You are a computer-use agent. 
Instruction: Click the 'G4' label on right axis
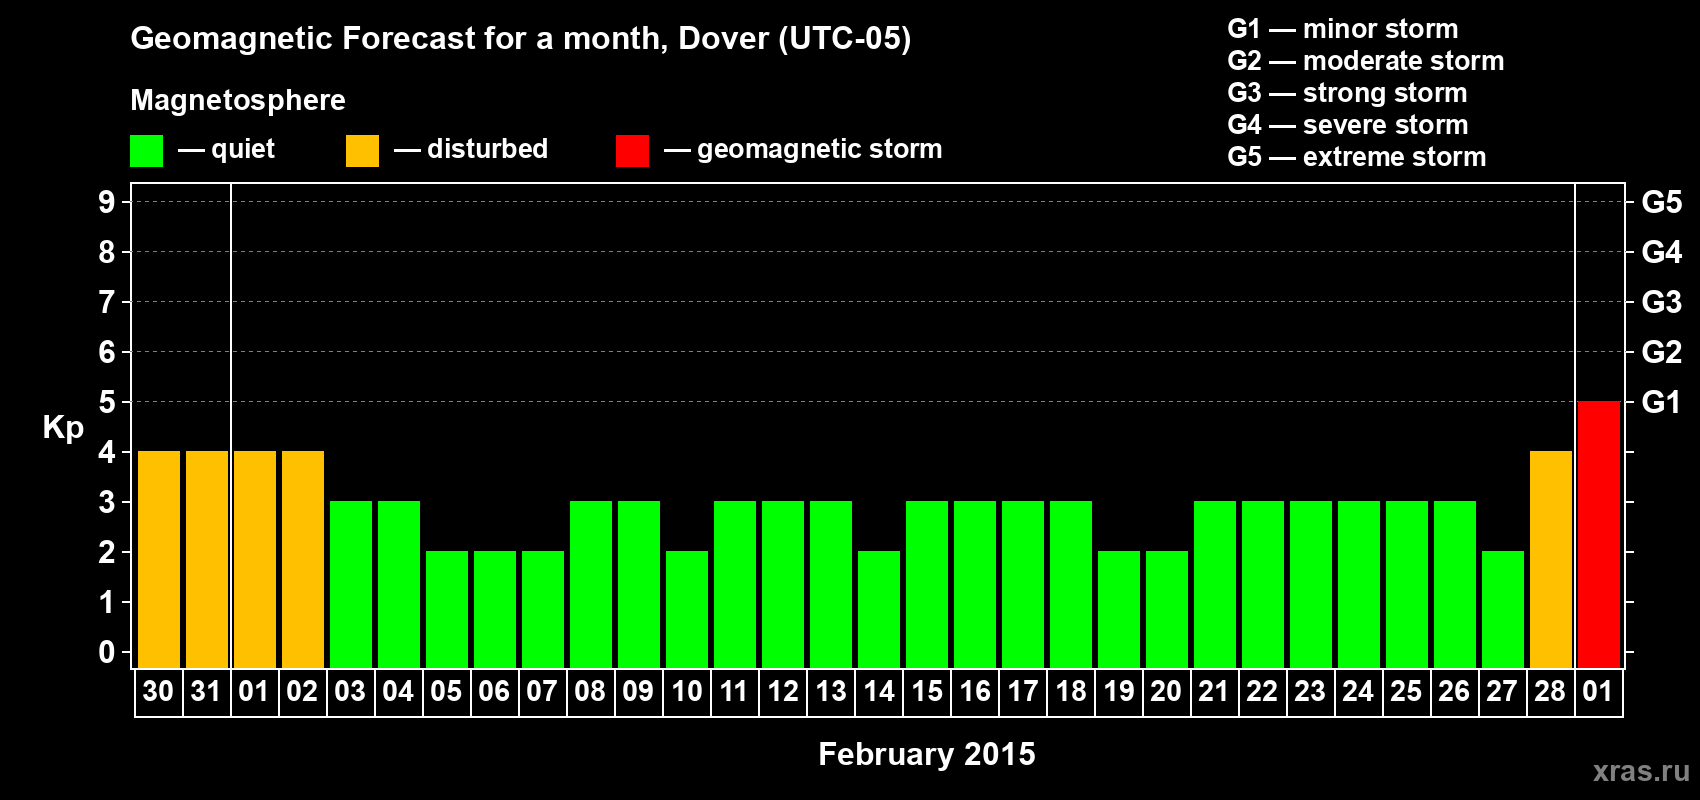(1662, 252)
